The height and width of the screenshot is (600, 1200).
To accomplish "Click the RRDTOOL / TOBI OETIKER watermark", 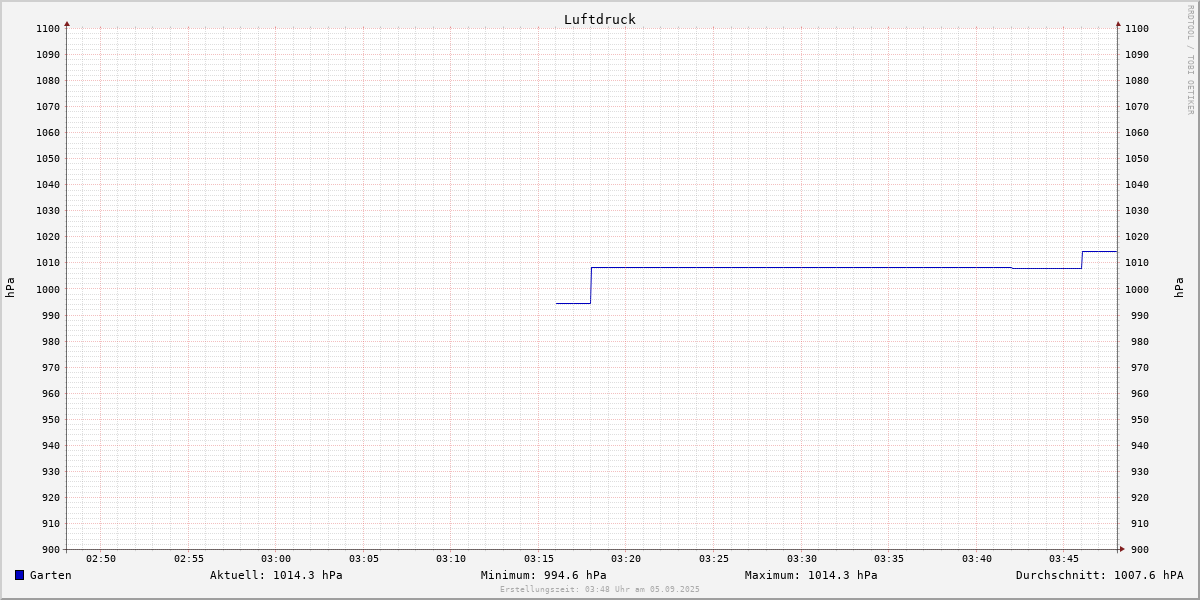I will pos(1190,59).
